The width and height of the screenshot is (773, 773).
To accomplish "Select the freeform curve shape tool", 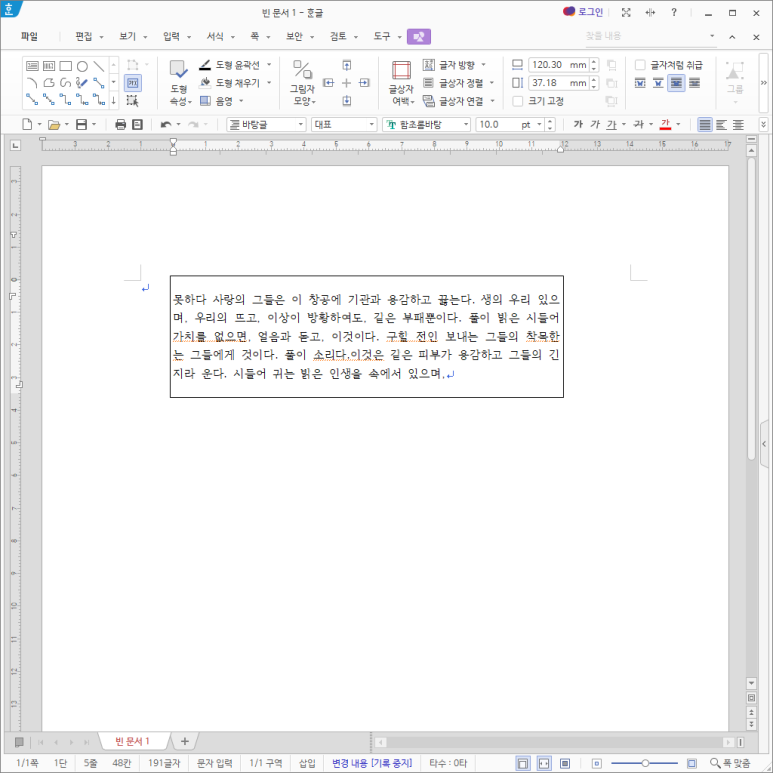I will tap(66, 83).
